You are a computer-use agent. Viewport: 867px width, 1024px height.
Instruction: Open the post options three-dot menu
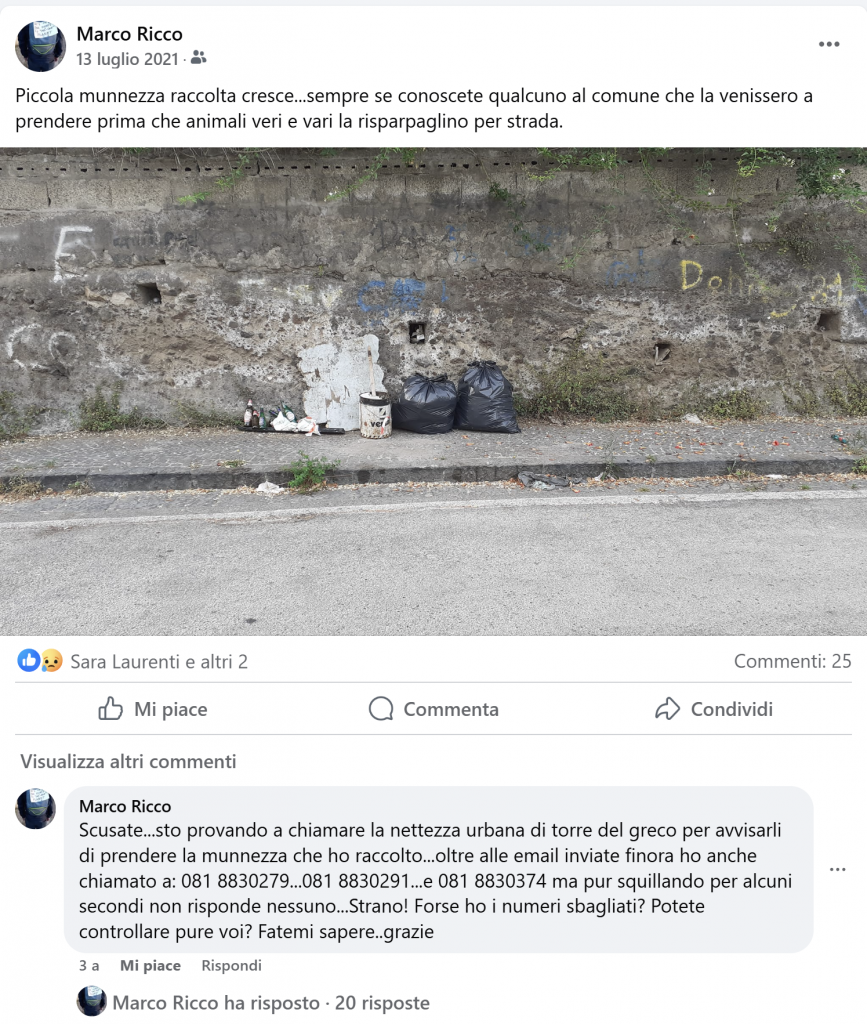pos(828,44)
